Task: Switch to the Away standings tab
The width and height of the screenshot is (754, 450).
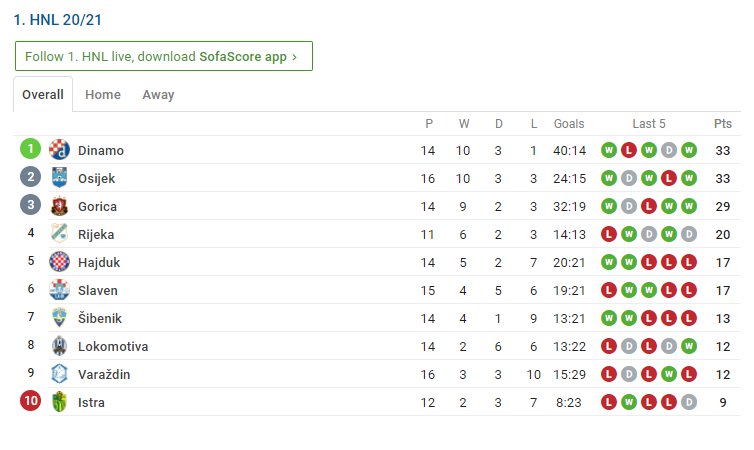Action: pos(158,95)
